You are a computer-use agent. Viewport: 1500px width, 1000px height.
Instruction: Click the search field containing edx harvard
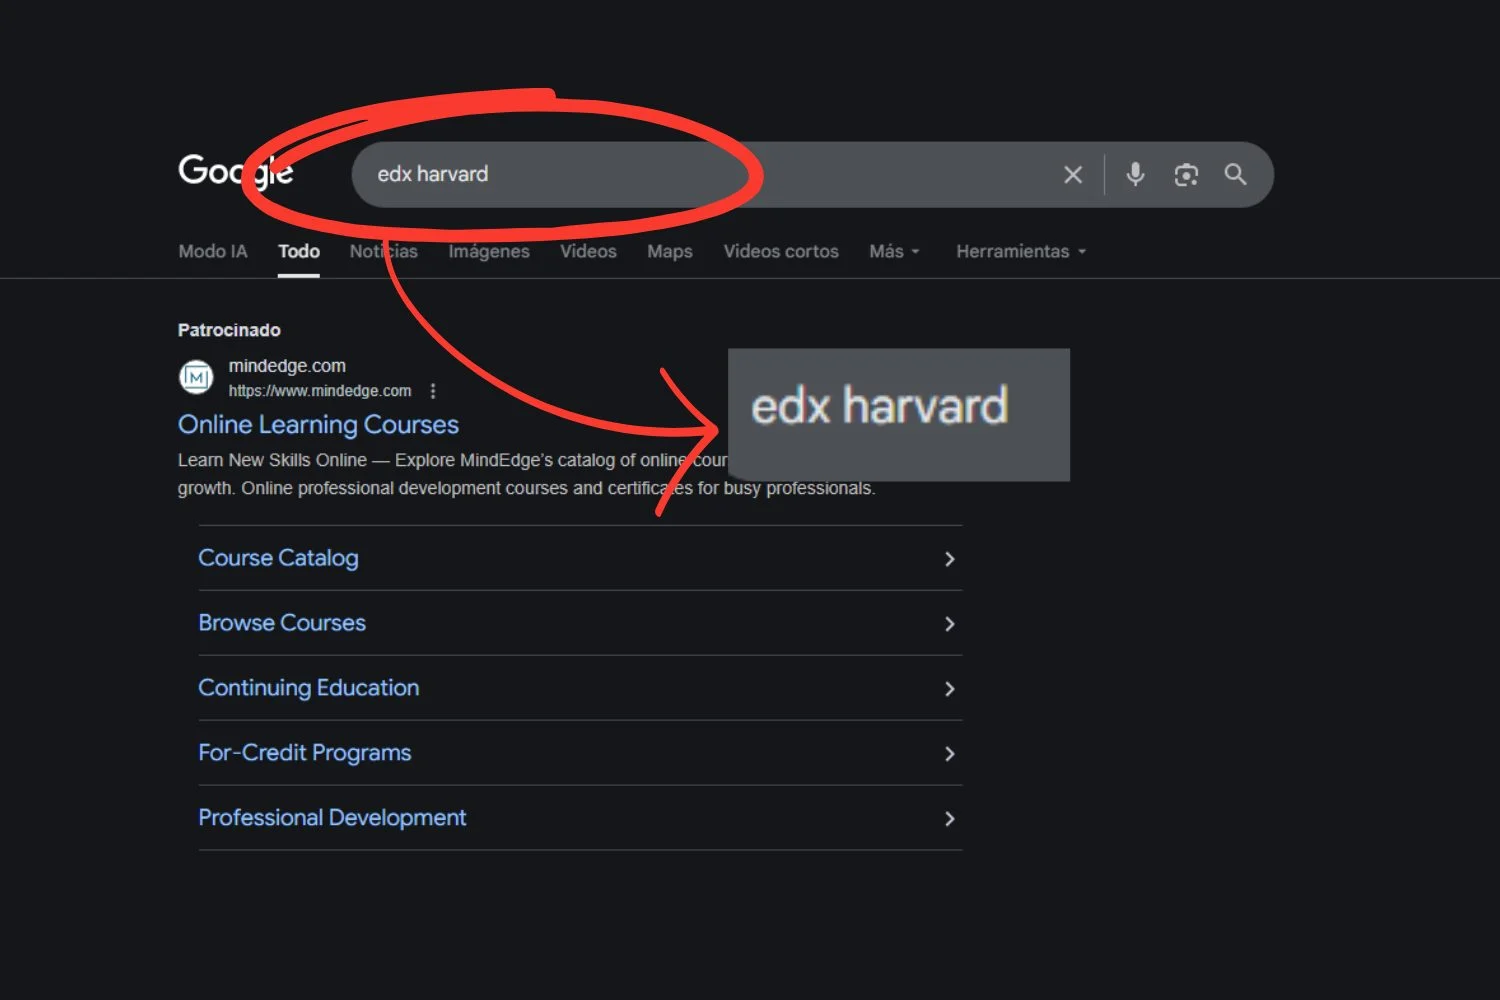coord(700,175)
